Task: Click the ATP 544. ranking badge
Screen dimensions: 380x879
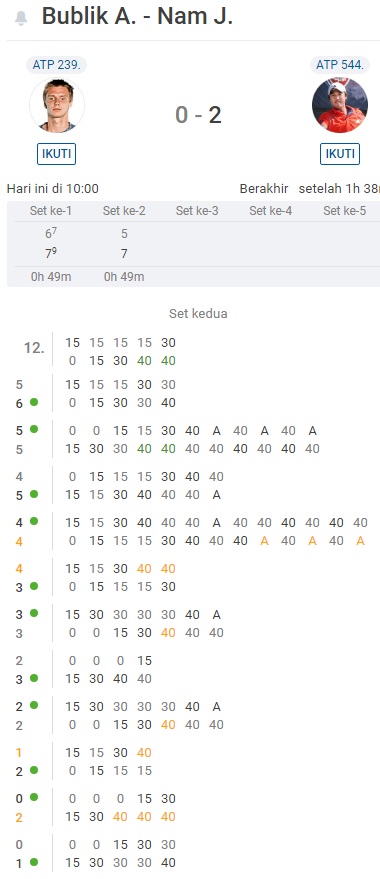Action: pyautogui.click(x=340, y=64)
